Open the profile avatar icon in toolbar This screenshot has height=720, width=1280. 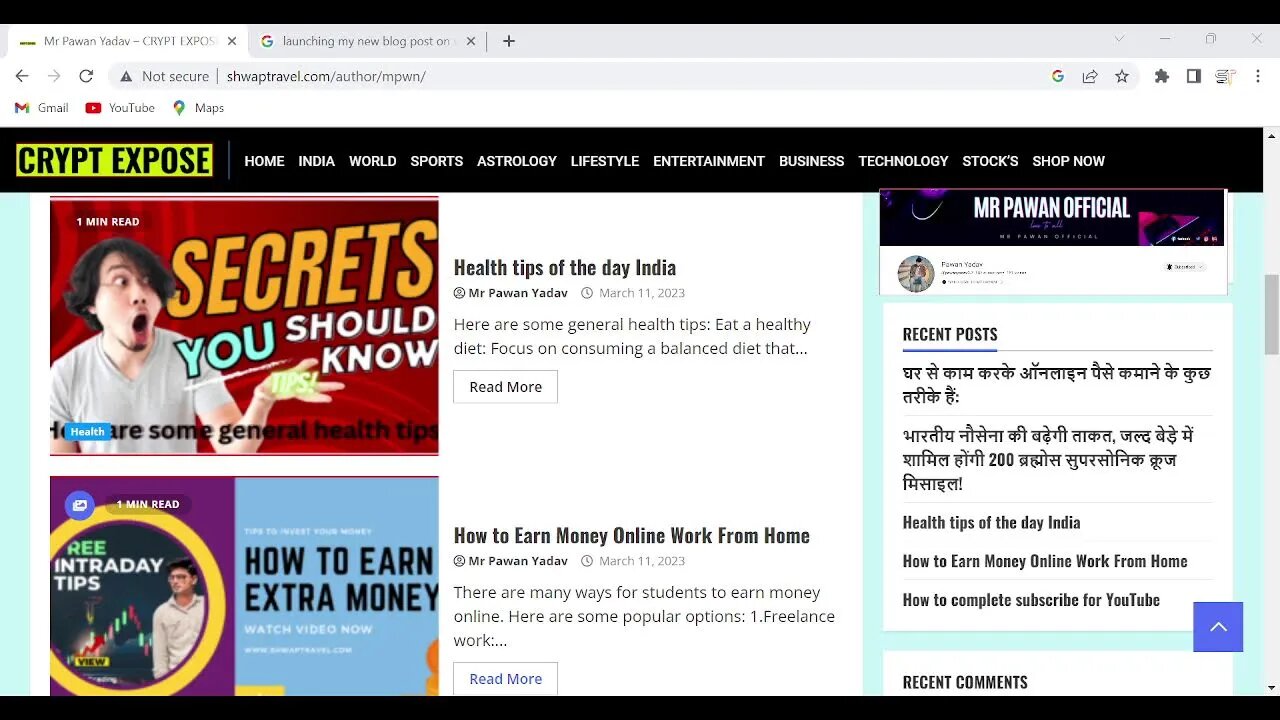point(1225,76)
